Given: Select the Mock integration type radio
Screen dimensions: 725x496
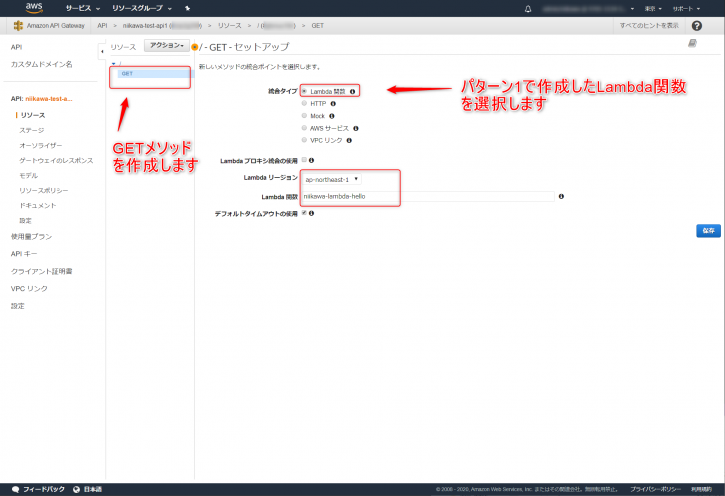Looking at the screenshot, I should coord(304,116).
